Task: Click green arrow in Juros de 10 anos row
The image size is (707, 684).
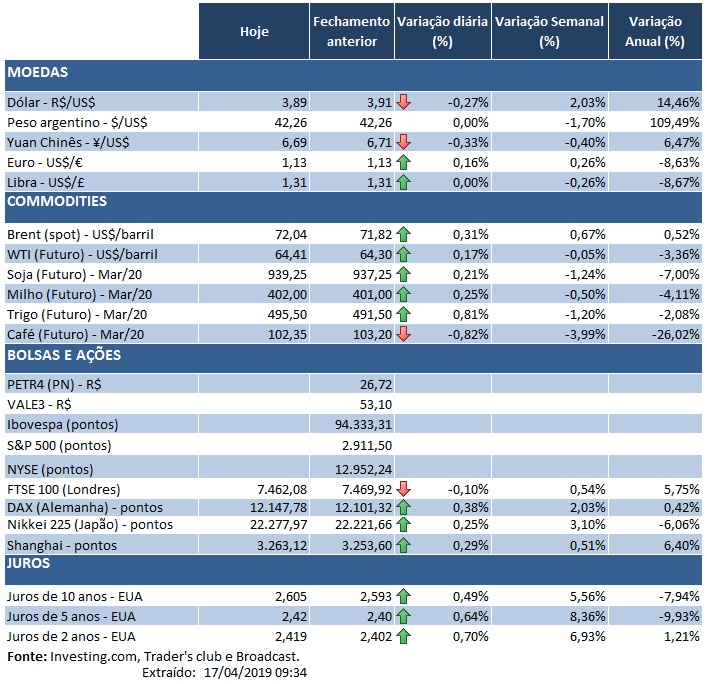Action: [x=403, y=596]
